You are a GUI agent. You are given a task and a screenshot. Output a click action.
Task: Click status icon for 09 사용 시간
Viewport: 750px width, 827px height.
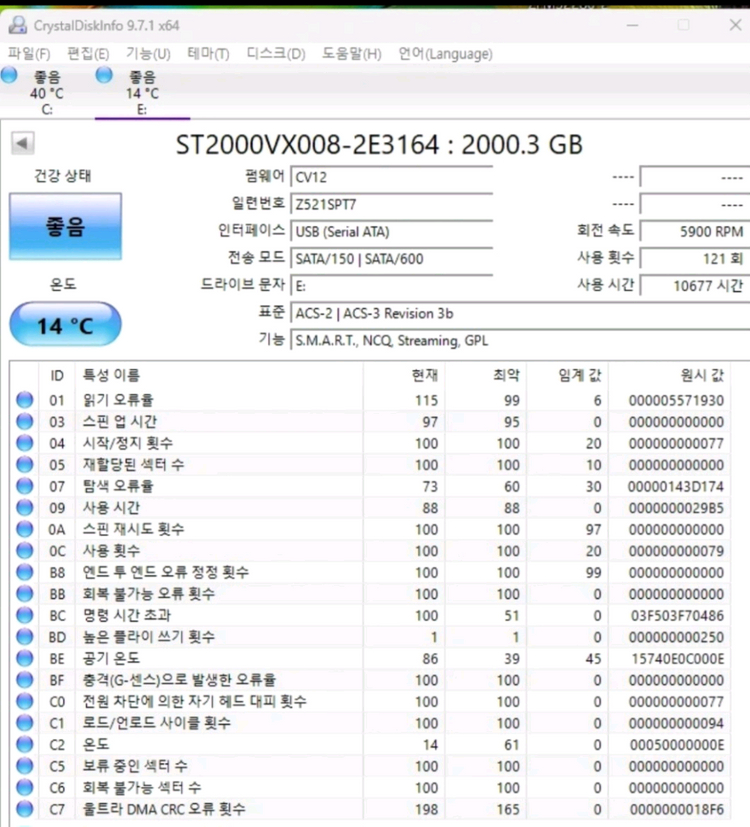(x=24, y=507)
